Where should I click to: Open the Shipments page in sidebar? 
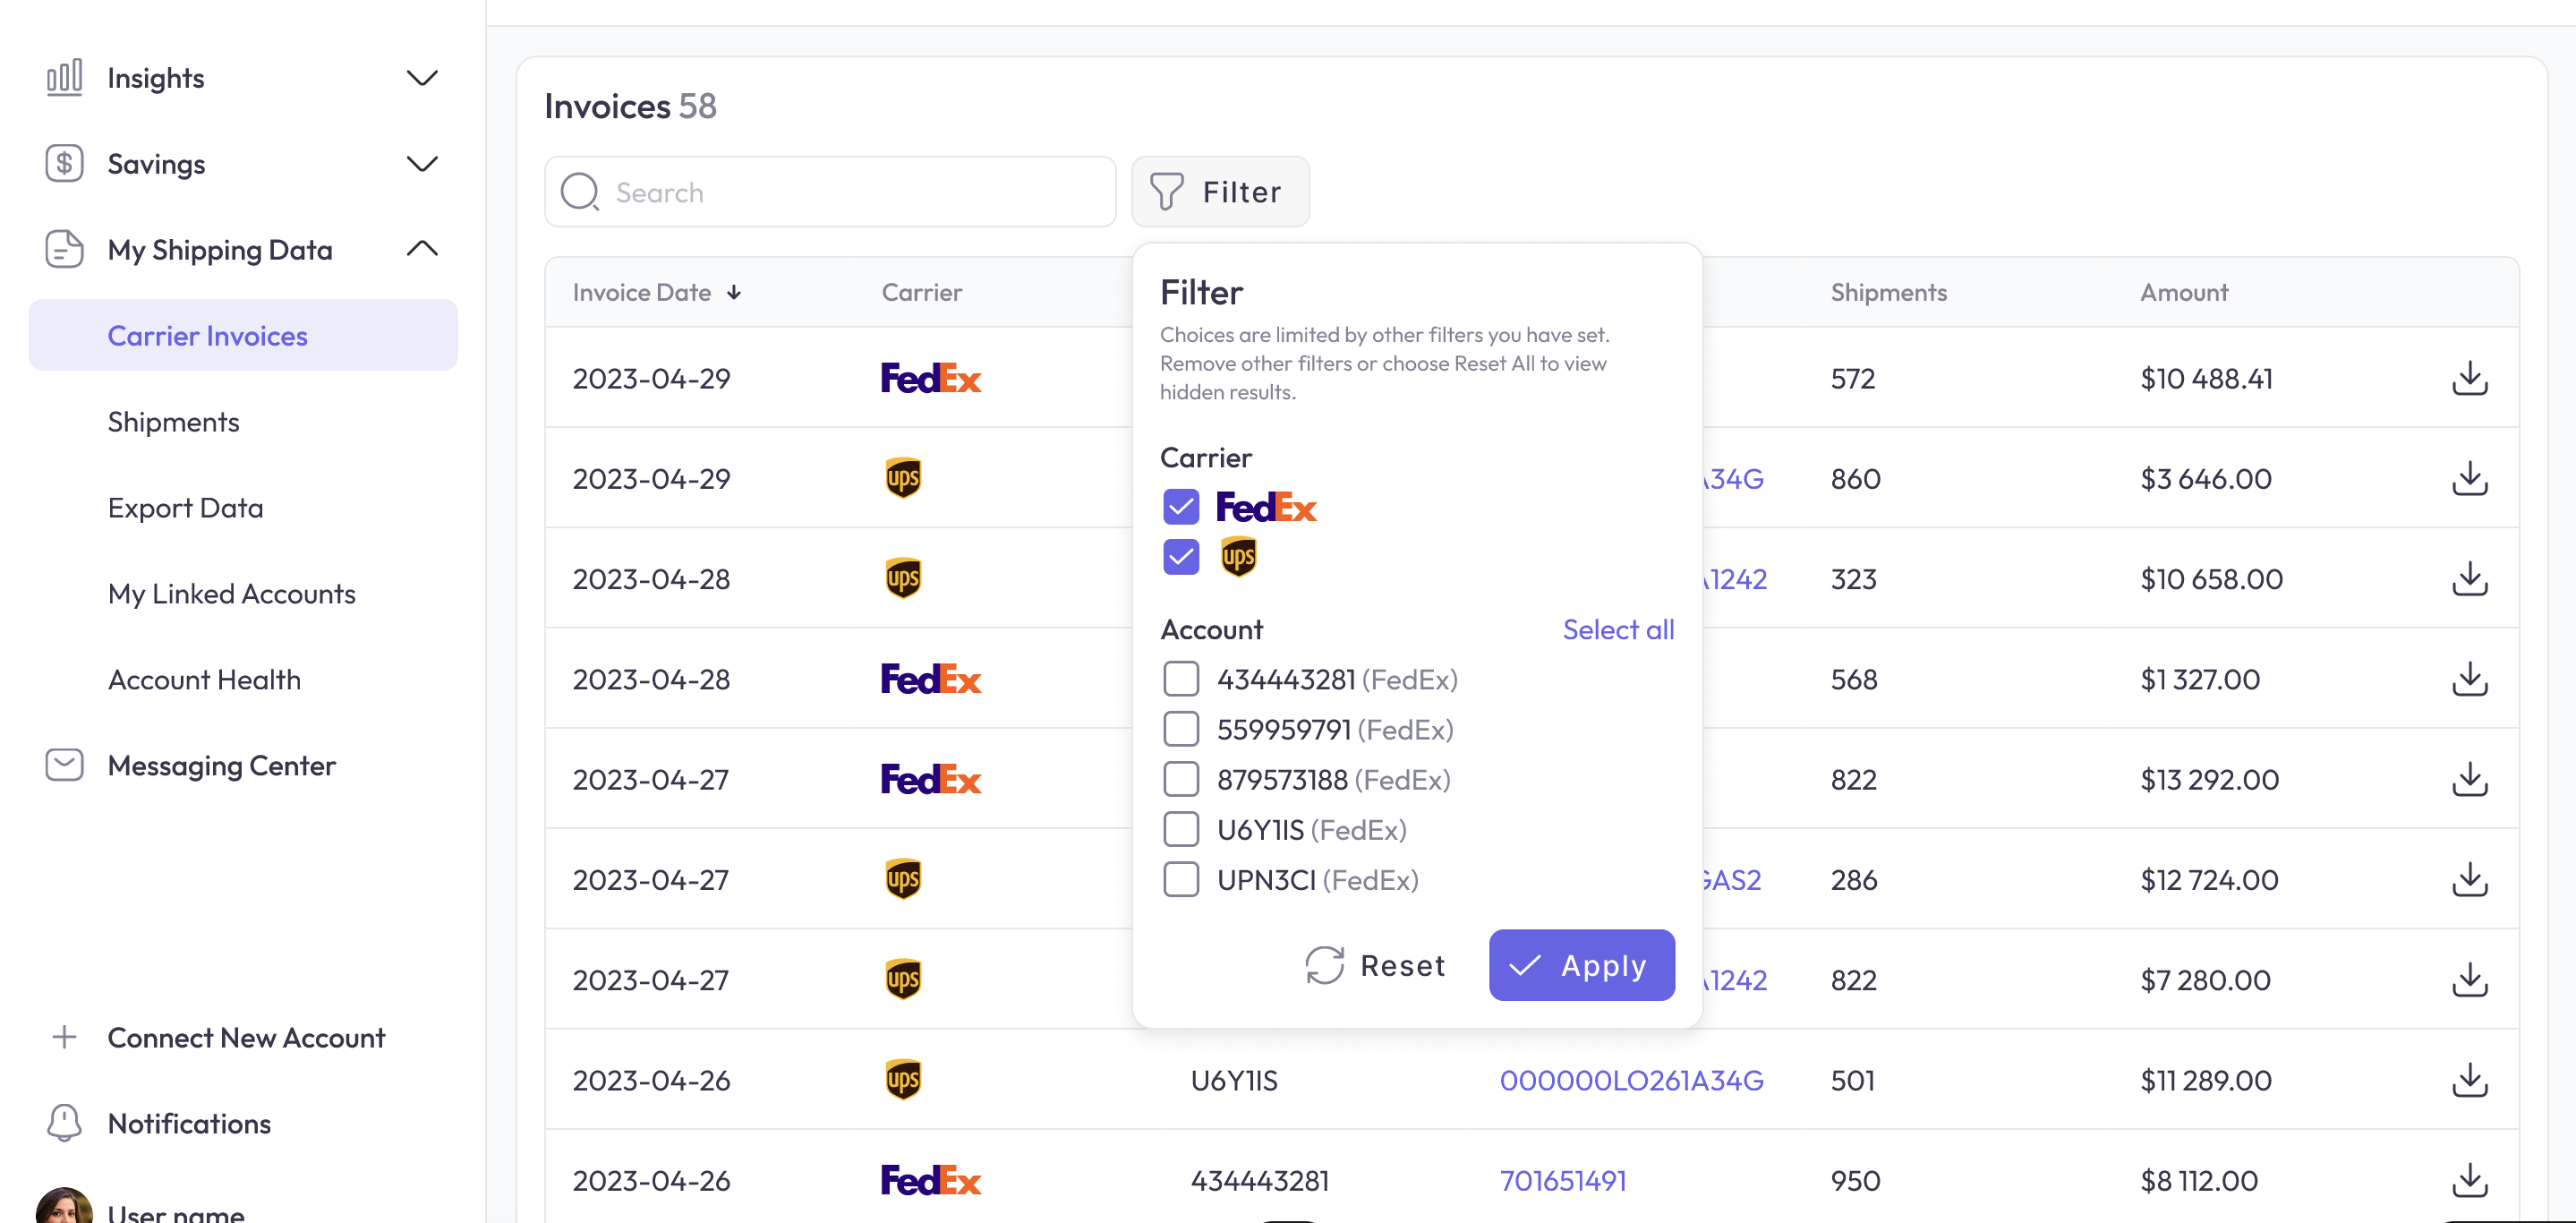[173, 422]
